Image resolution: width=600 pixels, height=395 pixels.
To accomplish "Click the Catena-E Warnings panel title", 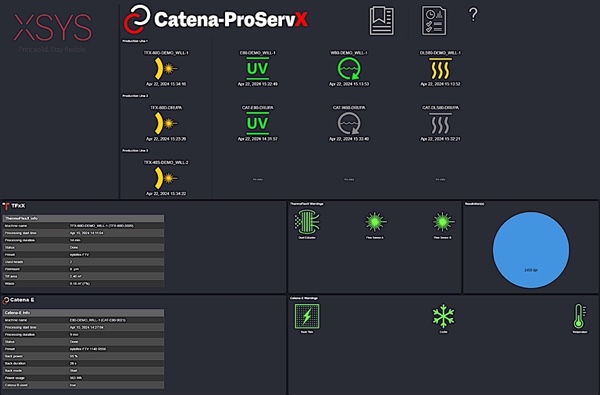I will (x=304, y=298).
